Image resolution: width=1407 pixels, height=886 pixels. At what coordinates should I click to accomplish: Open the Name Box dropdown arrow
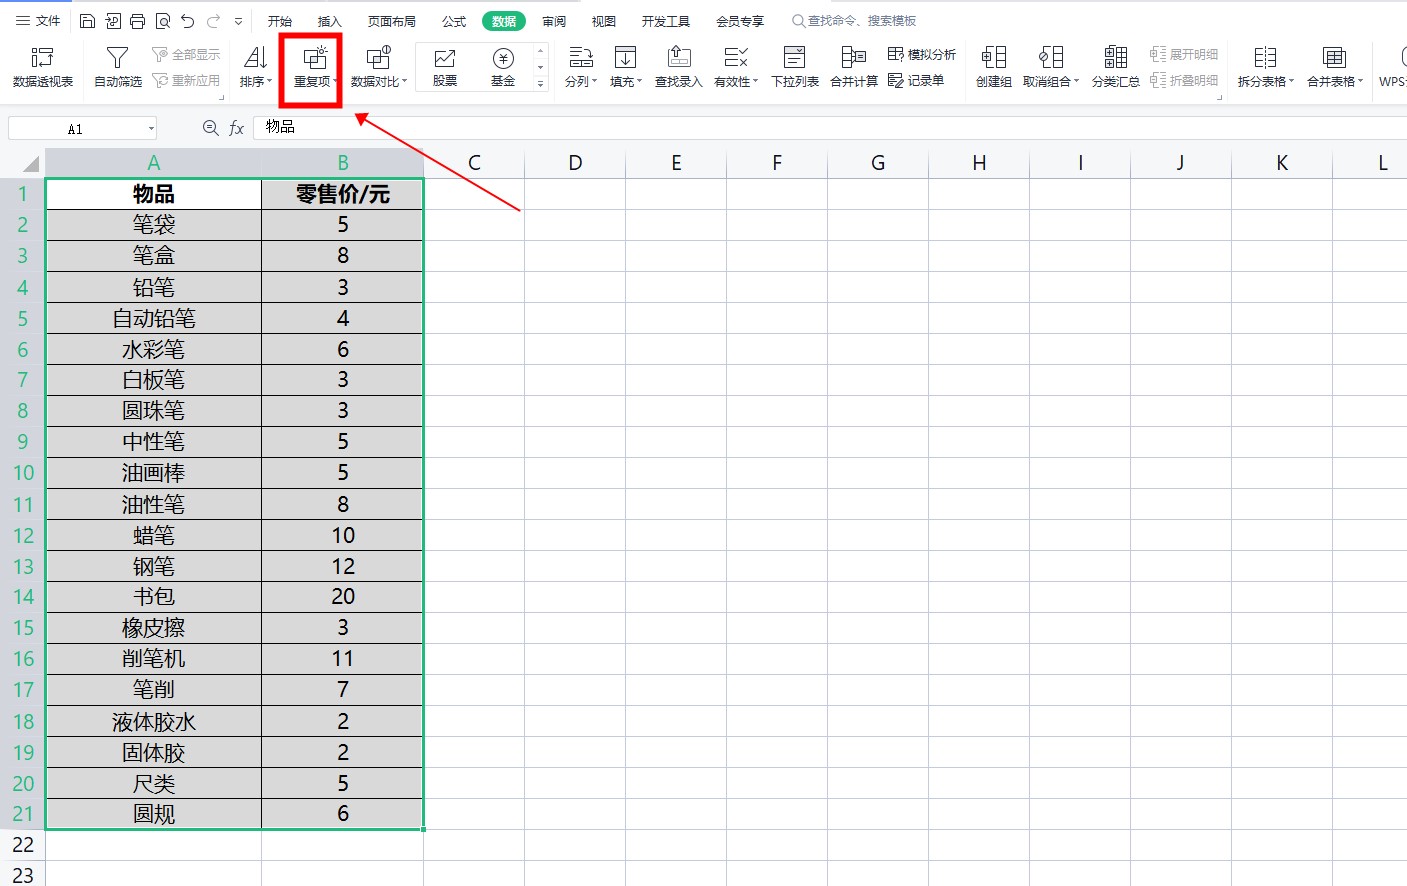(151, 128)
